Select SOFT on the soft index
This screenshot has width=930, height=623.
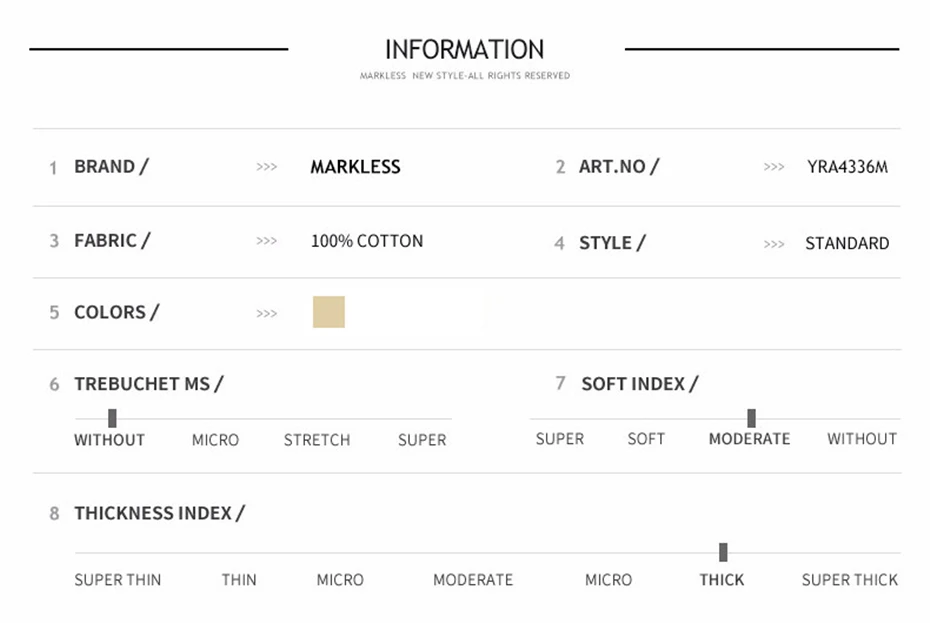[x=646, y=439]
